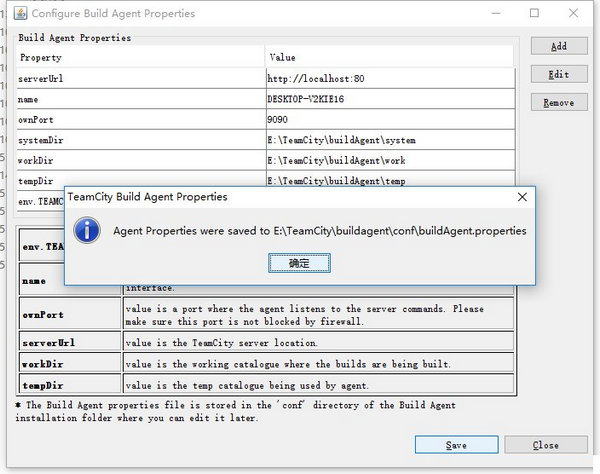Click the Edit button
Viewport: 600px width, 474px height.
[x=559, y=74]
